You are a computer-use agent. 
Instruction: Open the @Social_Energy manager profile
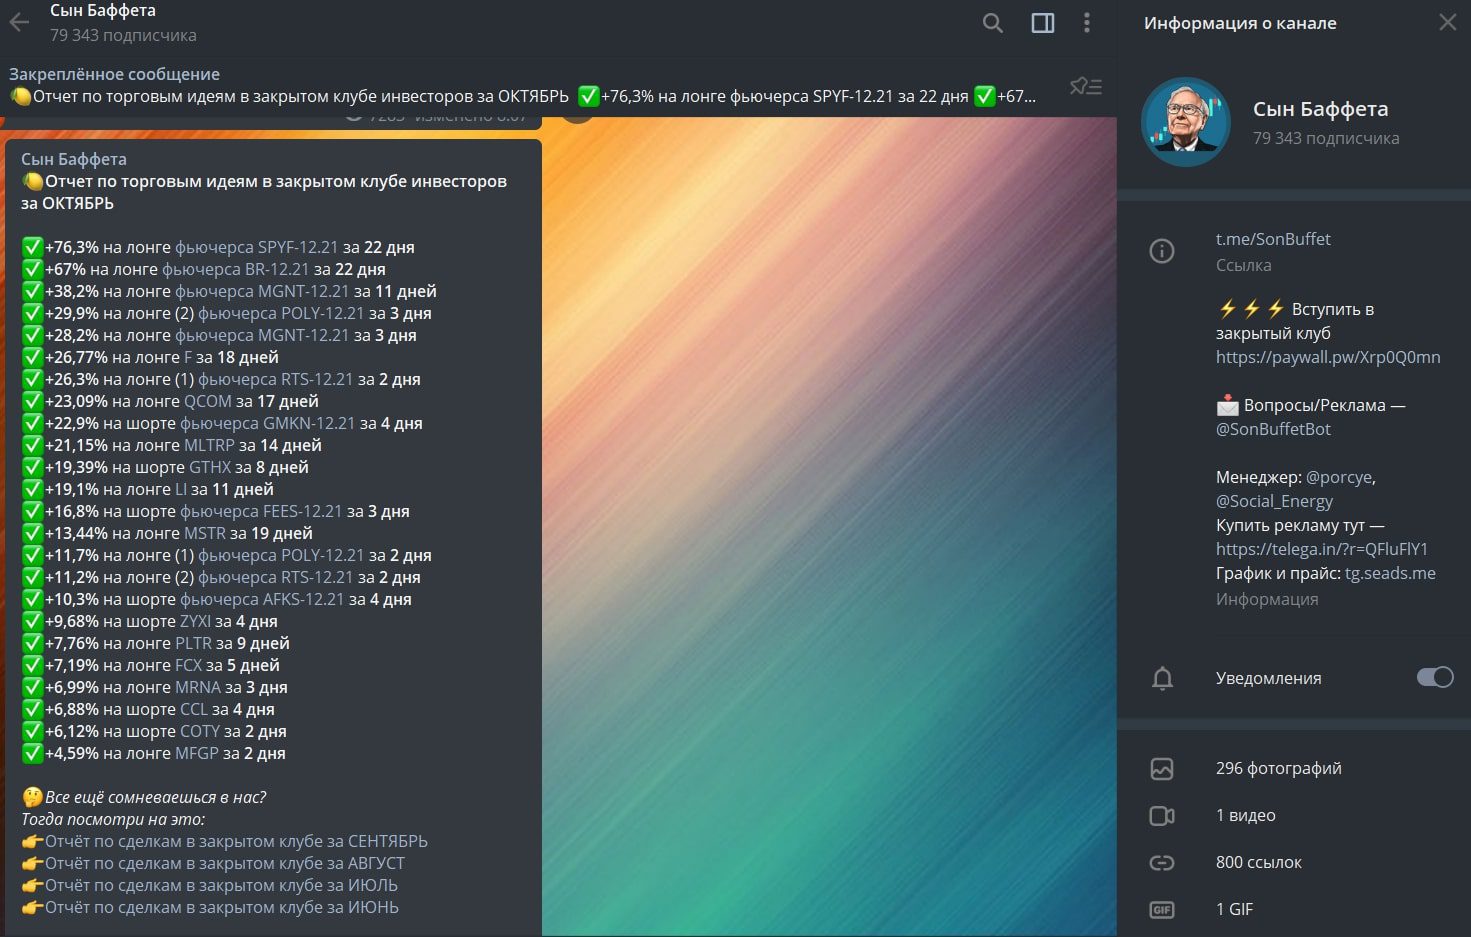pos(1274,501)
